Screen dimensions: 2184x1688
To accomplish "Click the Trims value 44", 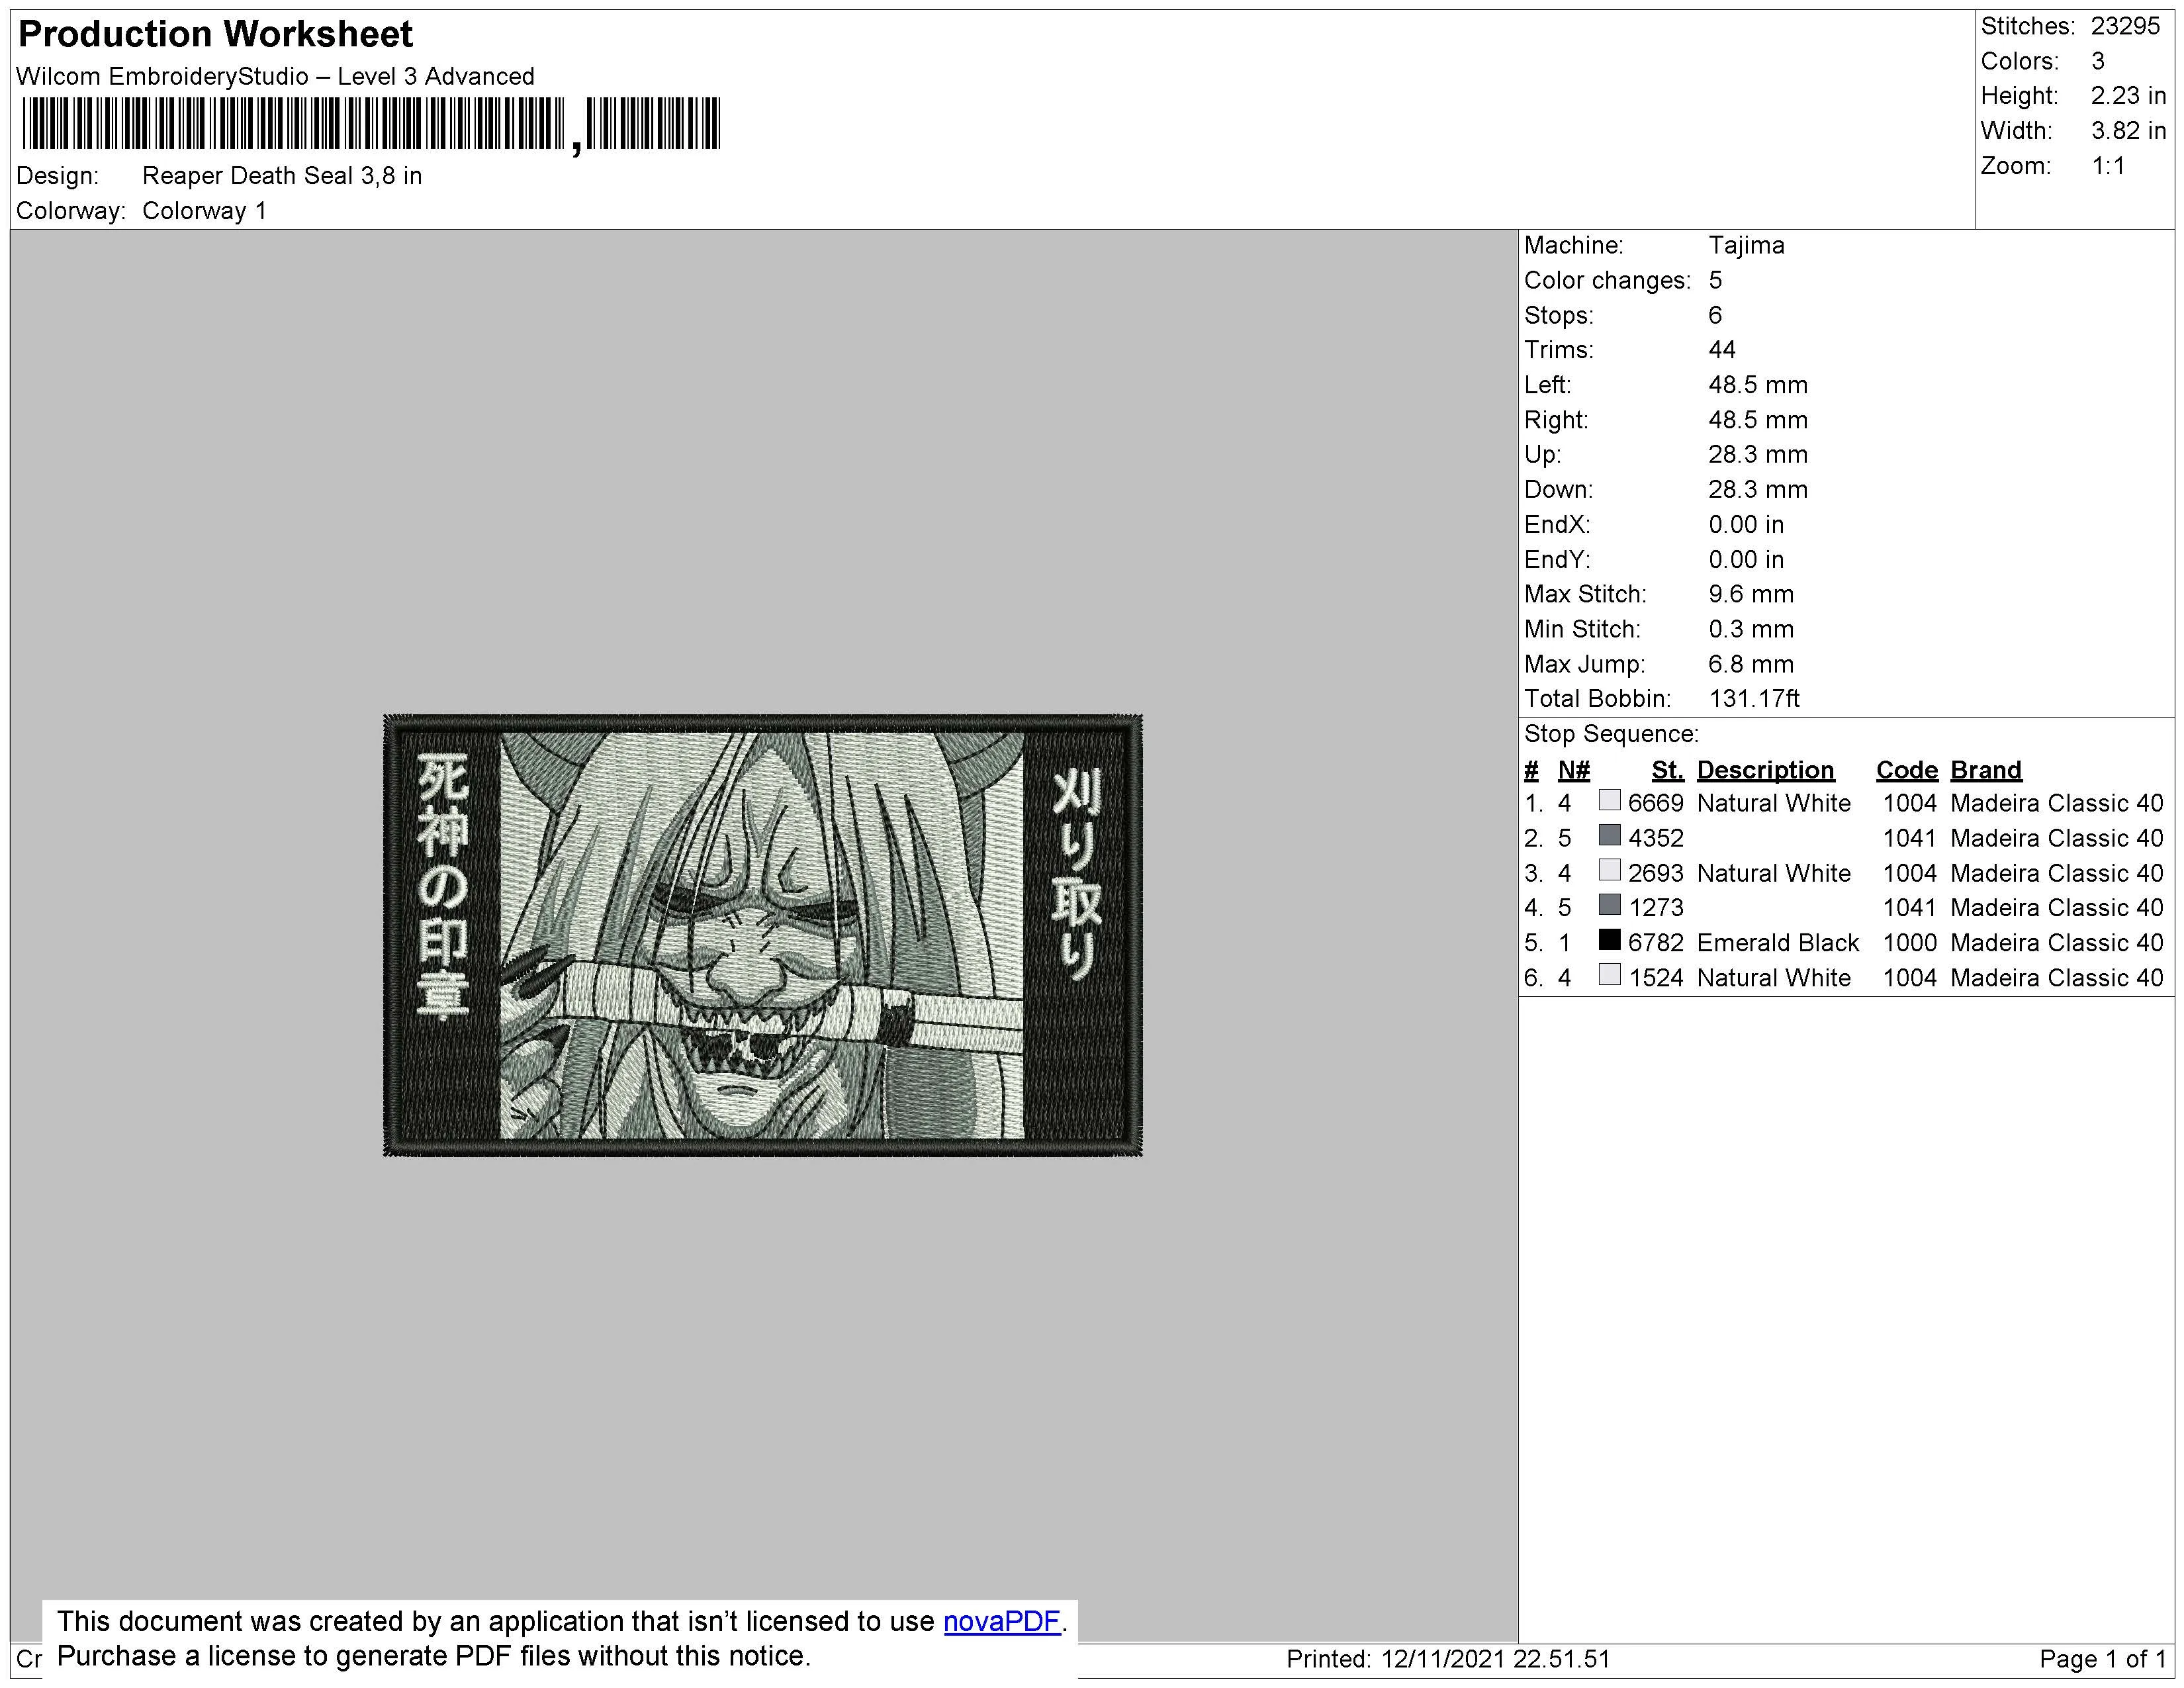I will point(1722,351).
